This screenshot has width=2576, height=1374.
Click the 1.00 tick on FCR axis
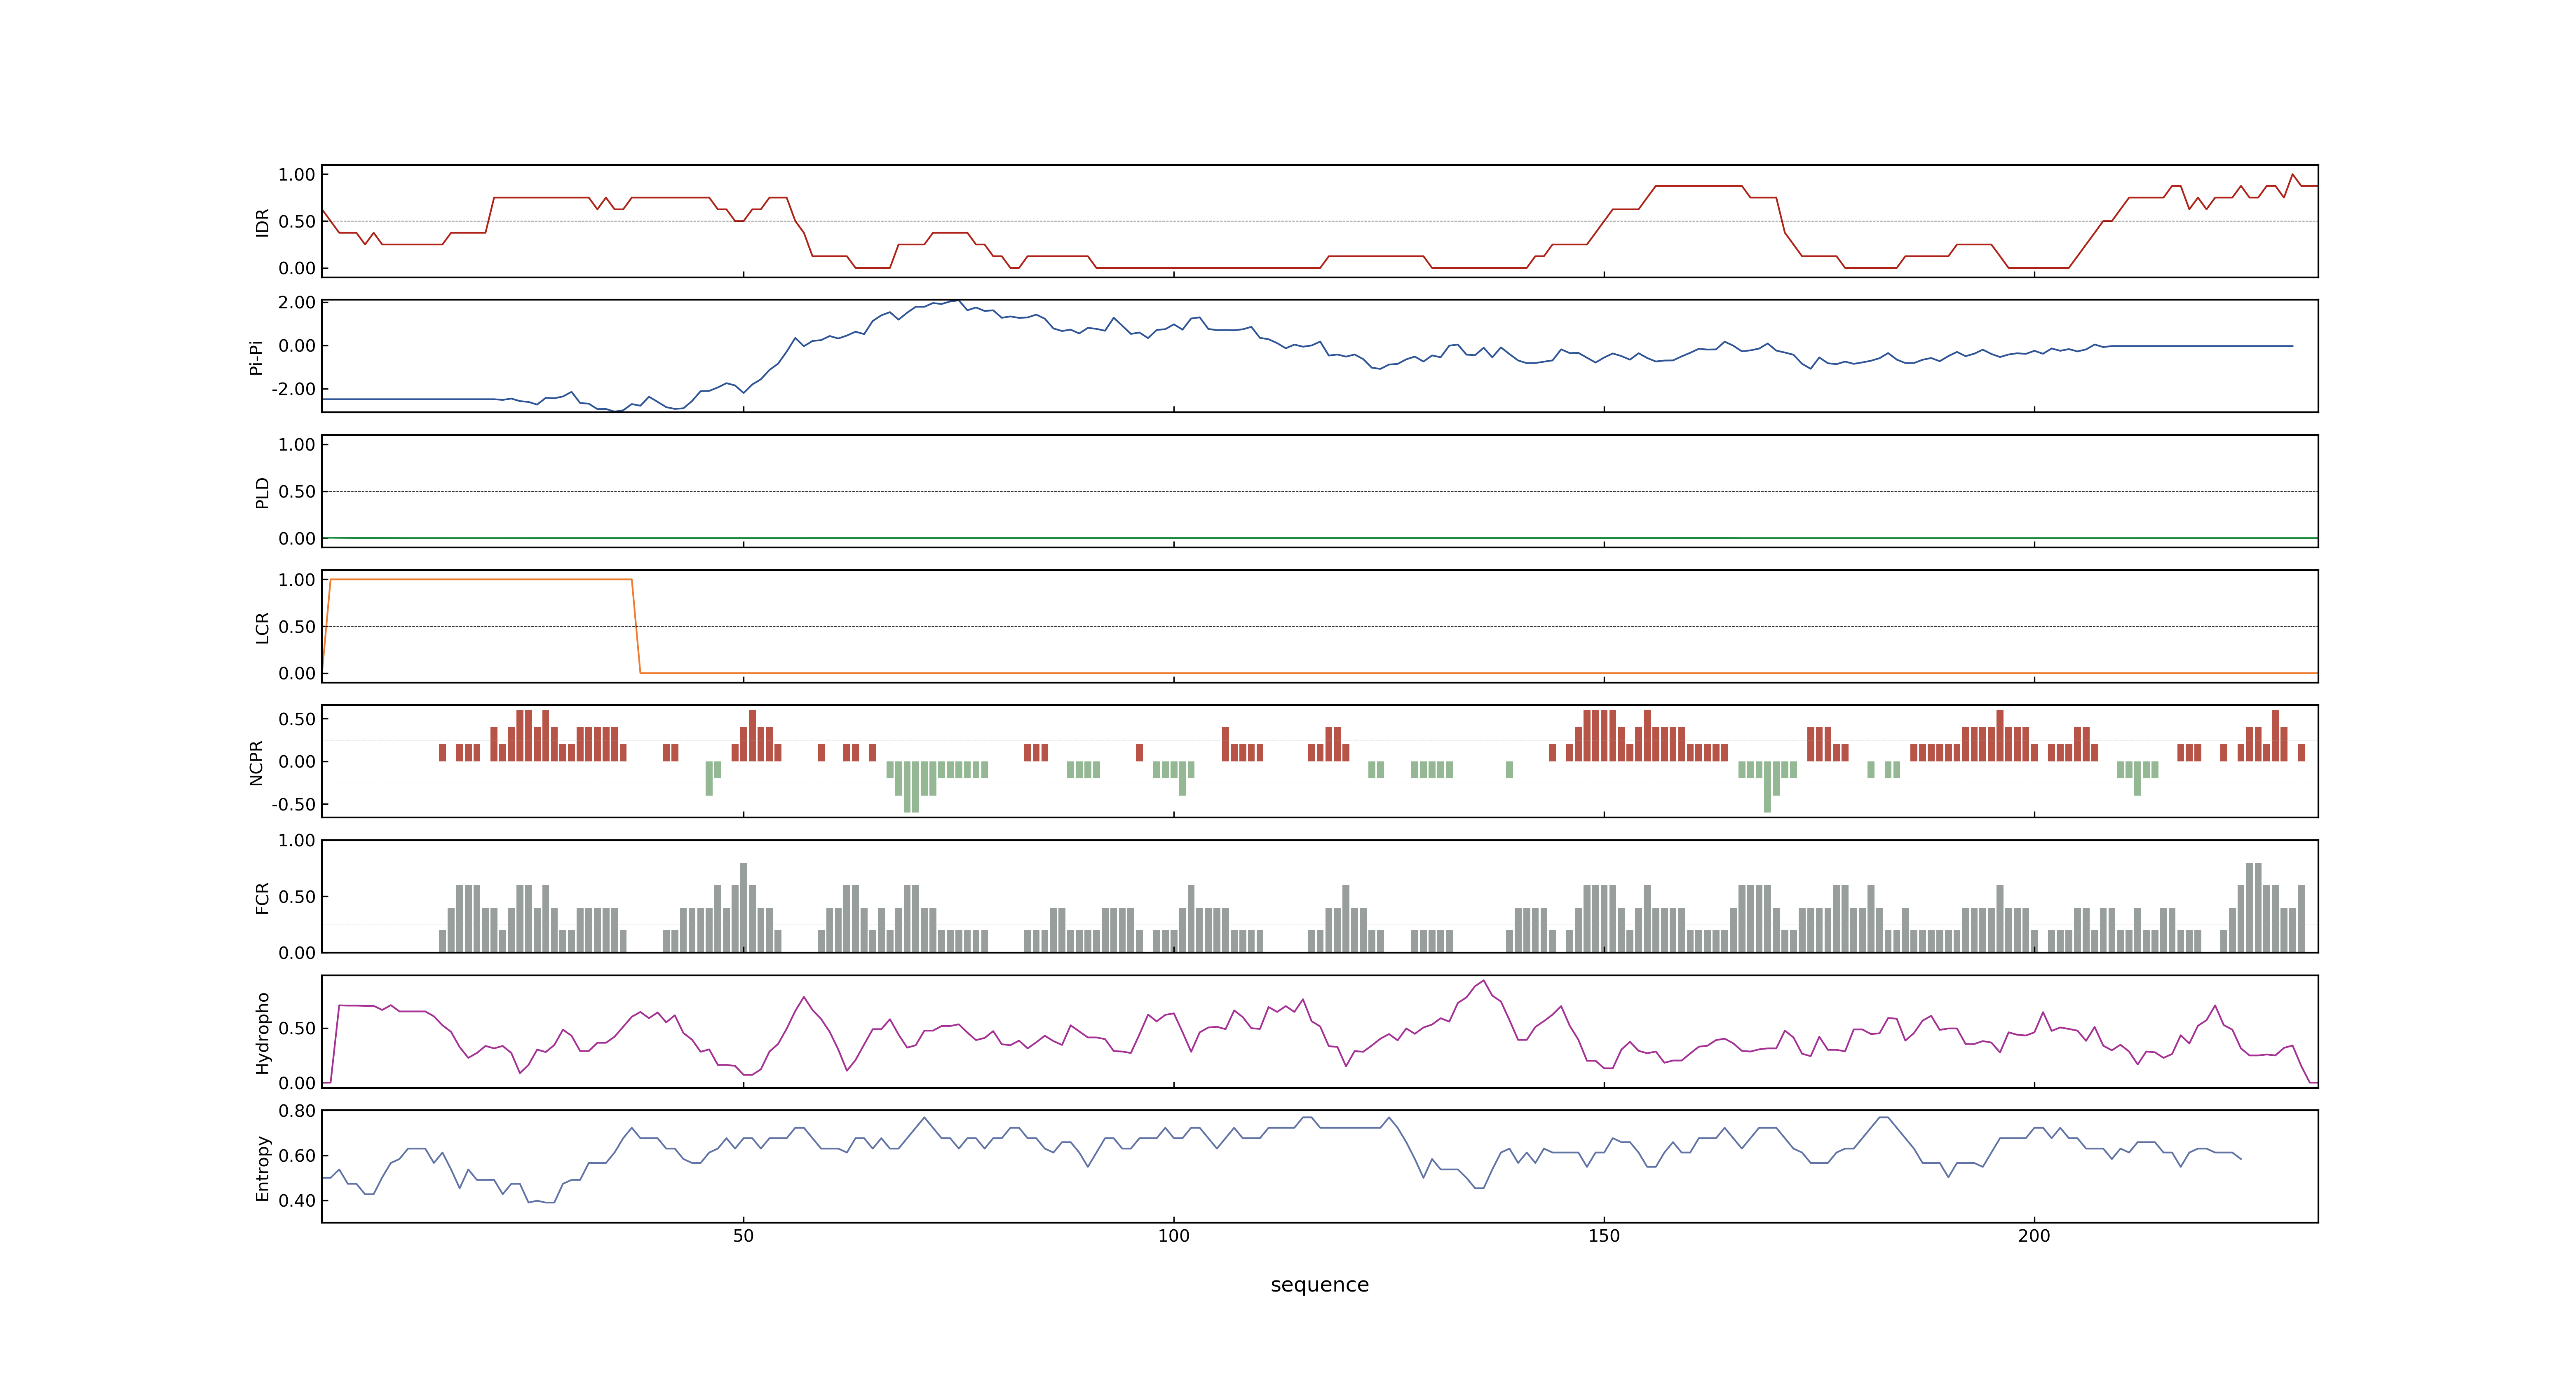(x=297, y=840)
